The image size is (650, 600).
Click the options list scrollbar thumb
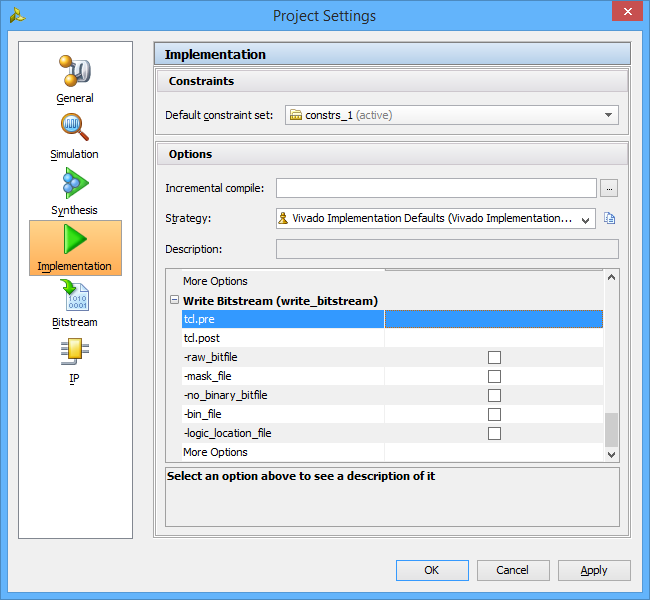pos(611,430)
